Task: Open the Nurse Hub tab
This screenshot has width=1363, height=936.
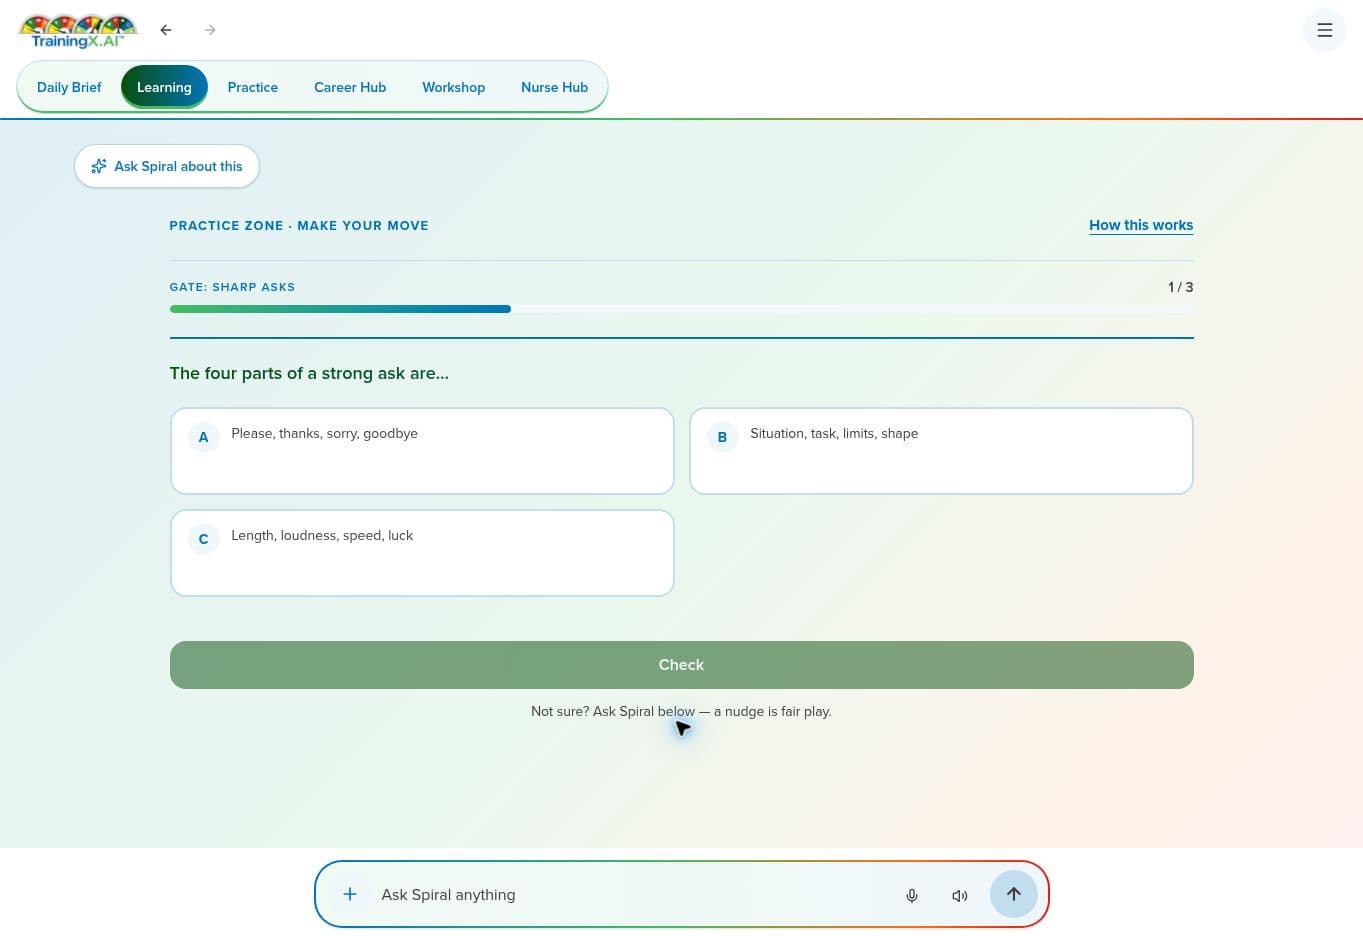Action: [x=554, y=87]
